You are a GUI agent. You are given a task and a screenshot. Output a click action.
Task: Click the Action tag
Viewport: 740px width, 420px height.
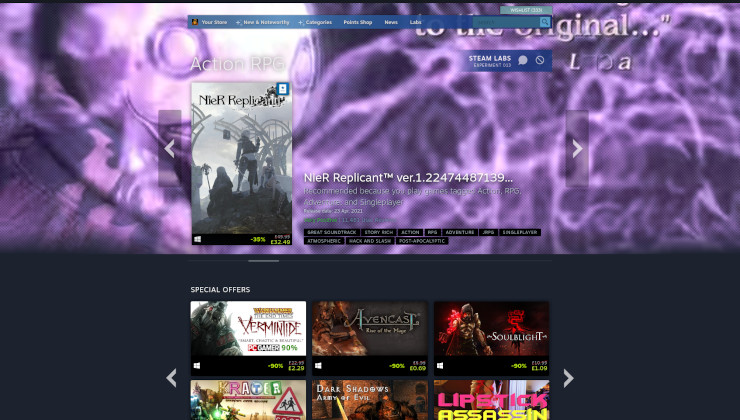[410, 232]
